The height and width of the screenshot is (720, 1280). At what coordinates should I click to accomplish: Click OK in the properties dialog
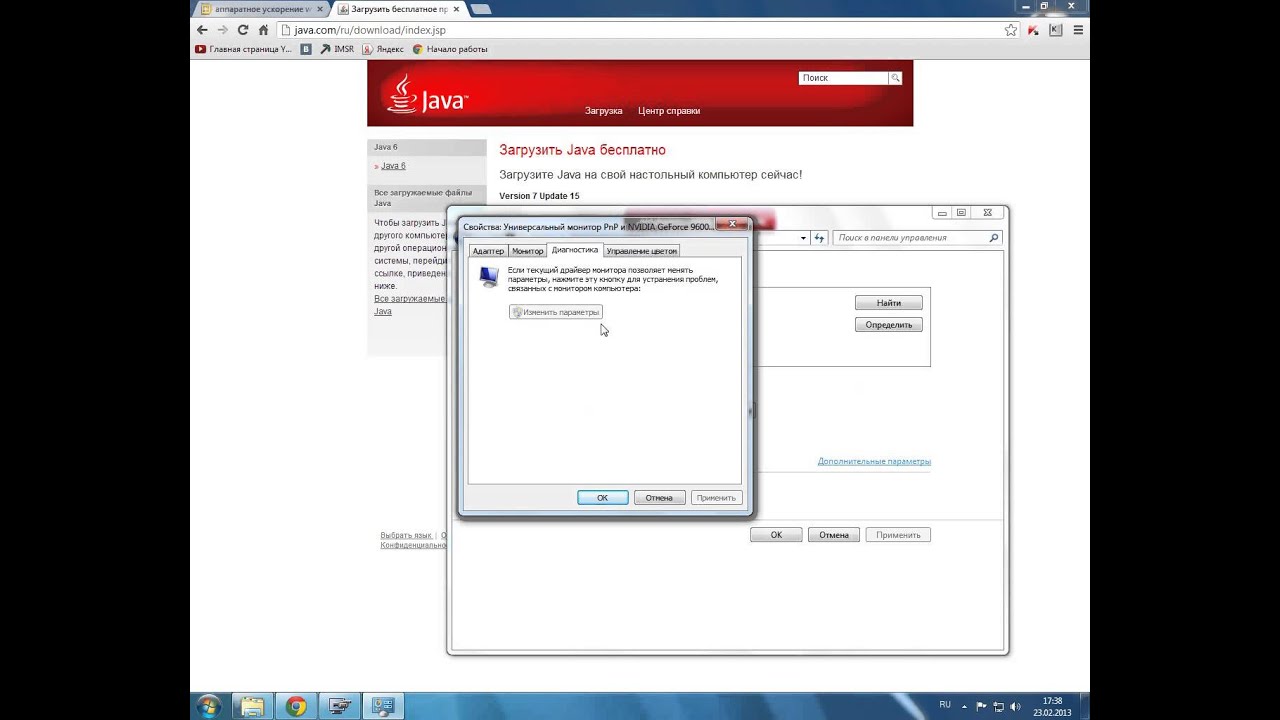603,497
